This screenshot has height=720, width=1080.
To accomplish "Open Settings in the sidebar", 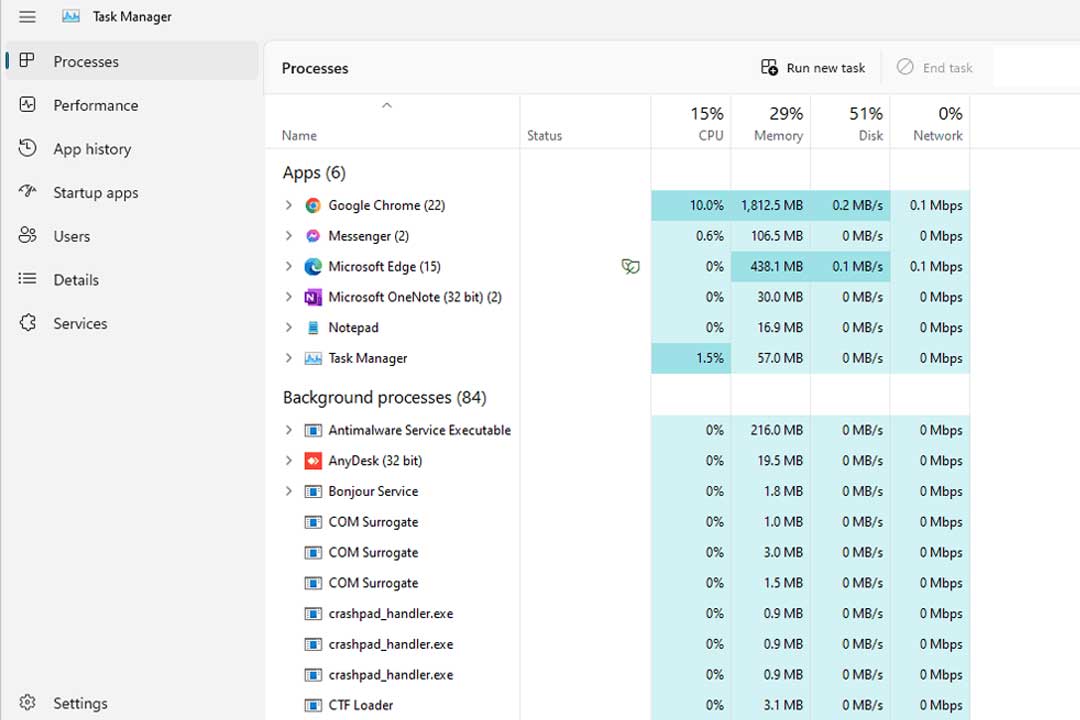I will pyautogui.click(x=132, y=703).
